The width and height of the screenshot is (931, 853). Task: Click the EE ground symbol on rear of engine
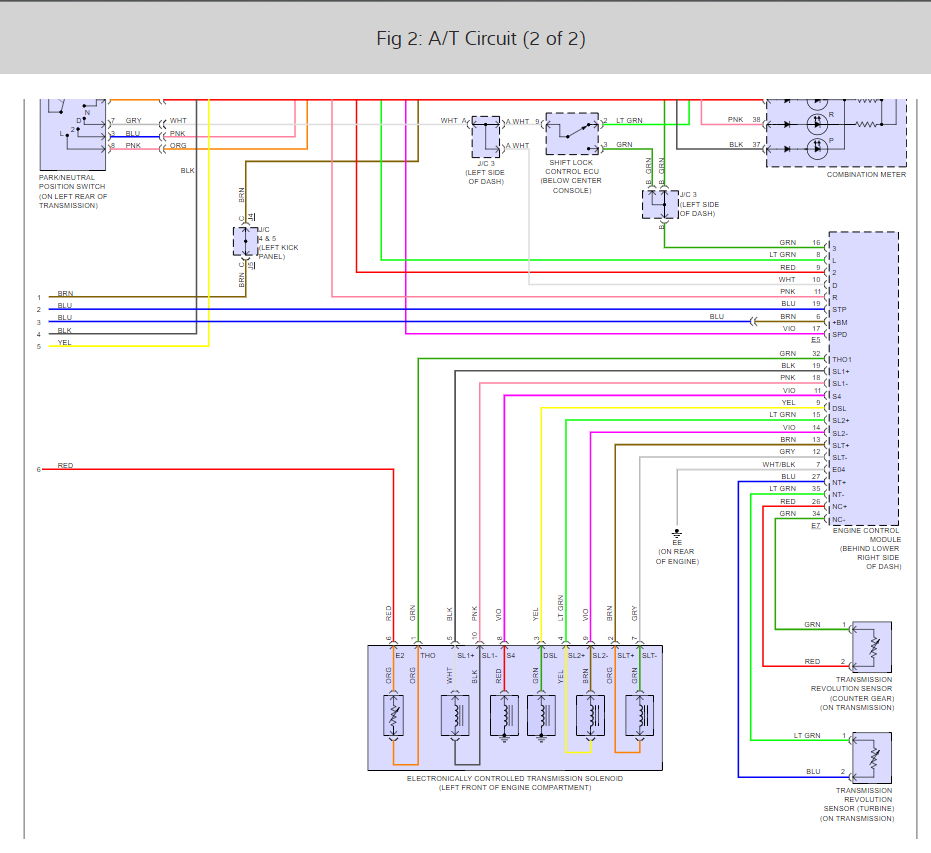point(677,534)
